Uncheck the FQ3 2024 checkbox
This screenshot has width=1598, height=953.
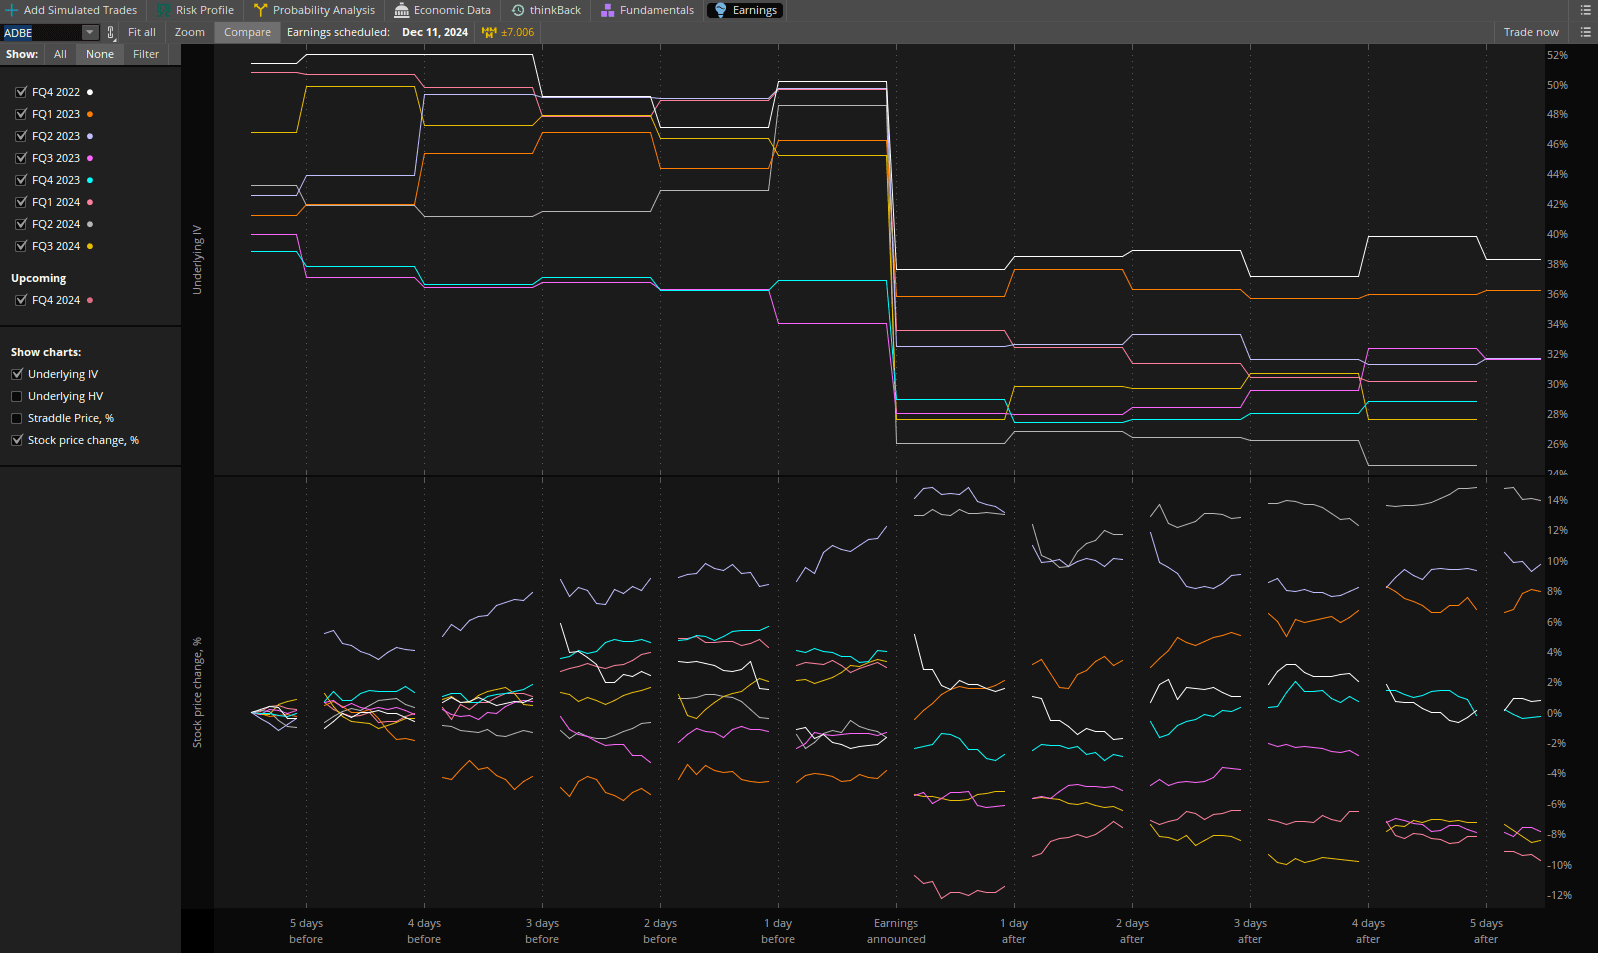(21, 246)
